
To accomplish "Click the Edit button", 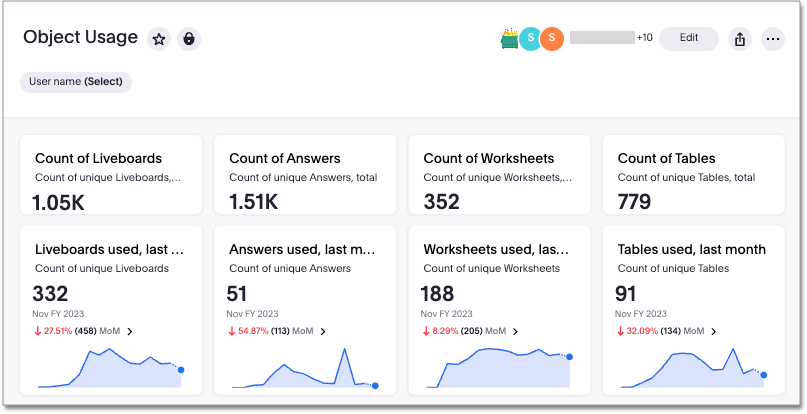I will pyautogui.click(x=688, y=38).
